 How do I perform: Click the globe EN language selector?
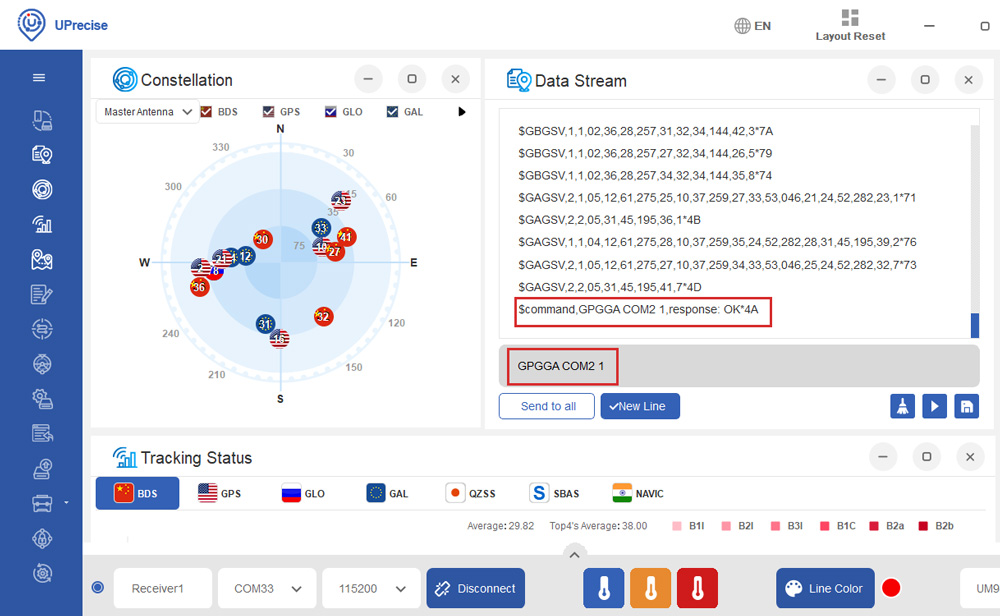753,26
